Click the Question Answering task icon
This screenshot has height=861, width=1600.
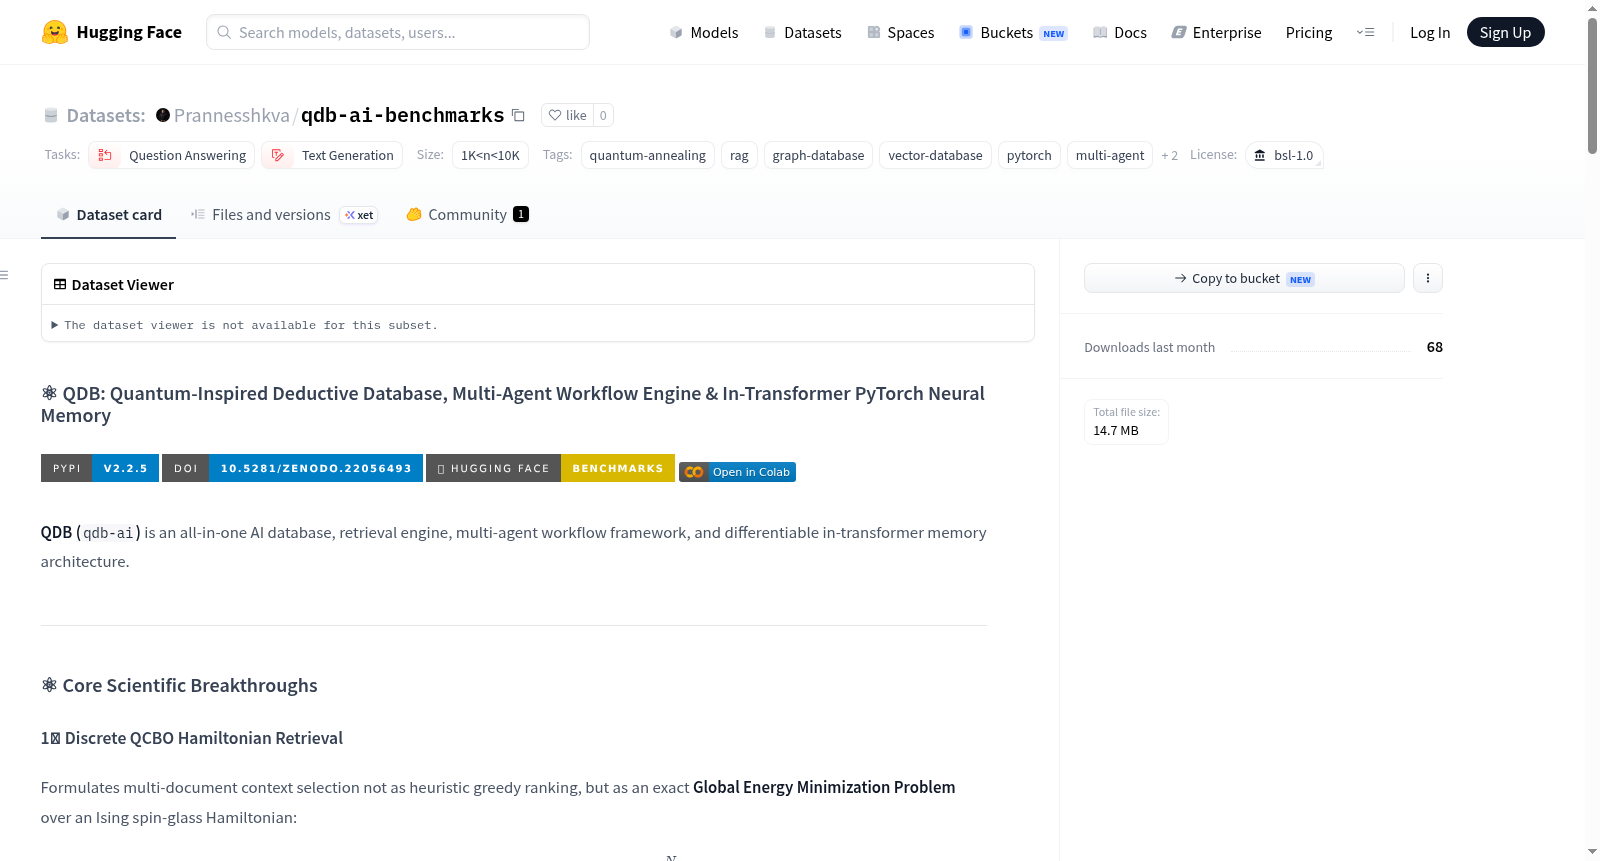tap(105, 155)
